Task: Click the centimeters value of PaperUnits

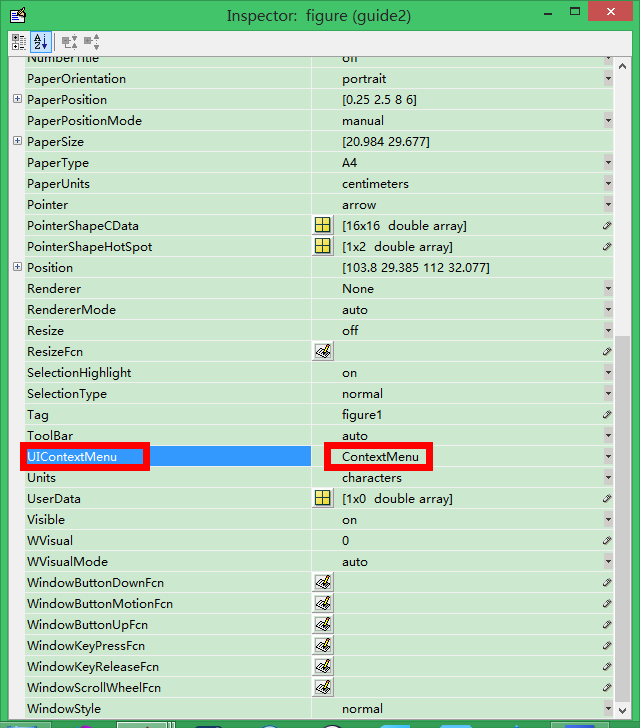Action: (x=375, y=184)
